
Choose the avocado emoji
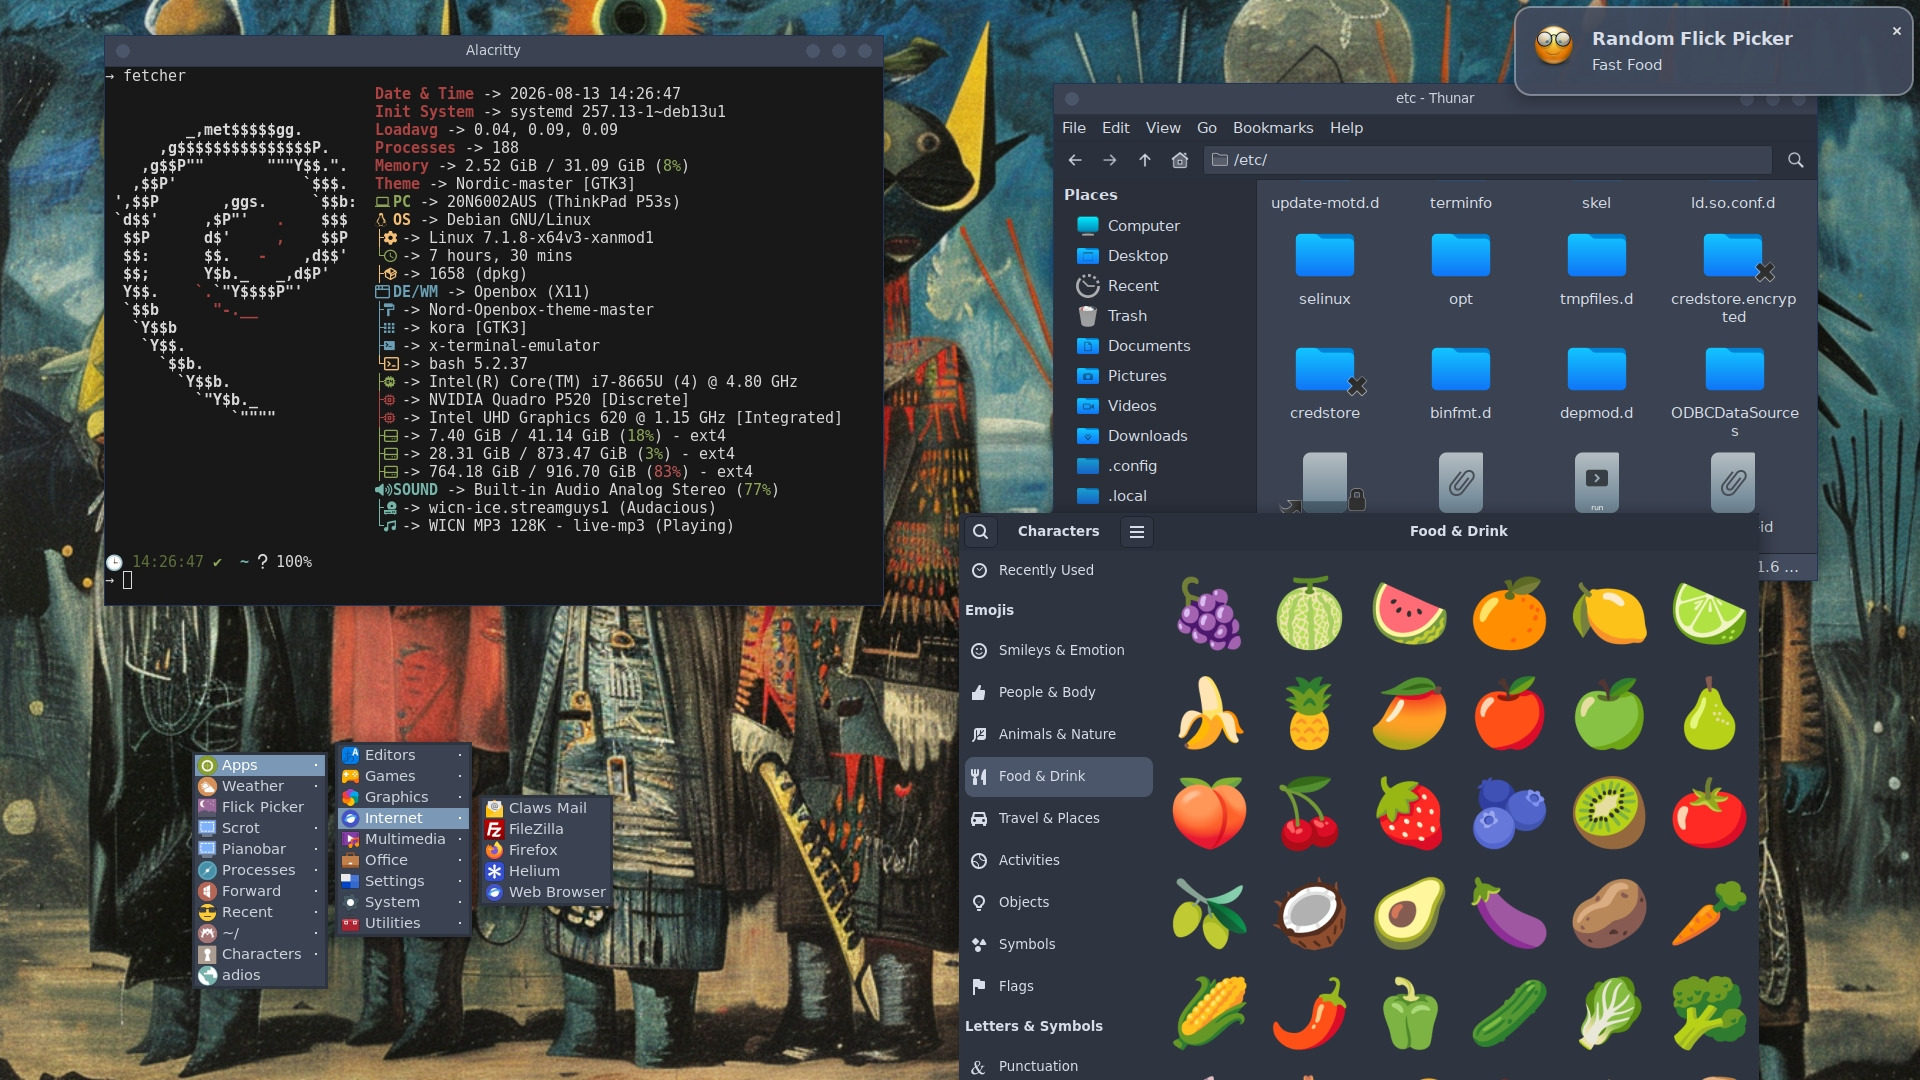coord(1409,914)
